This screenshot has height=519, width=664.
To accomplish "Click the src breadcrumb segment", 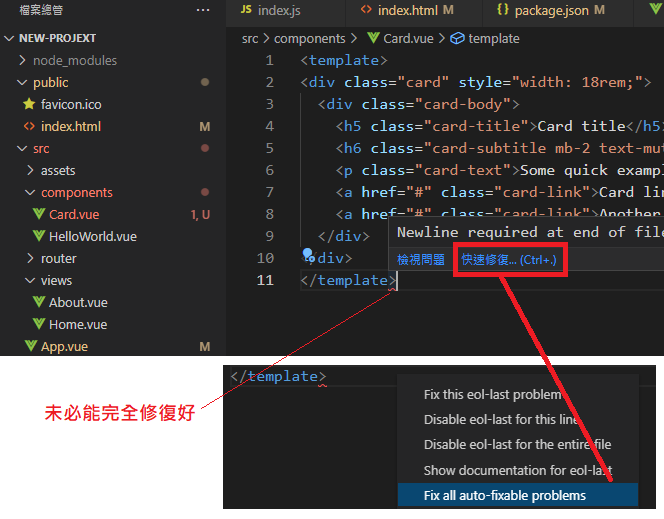I will 250,39.
